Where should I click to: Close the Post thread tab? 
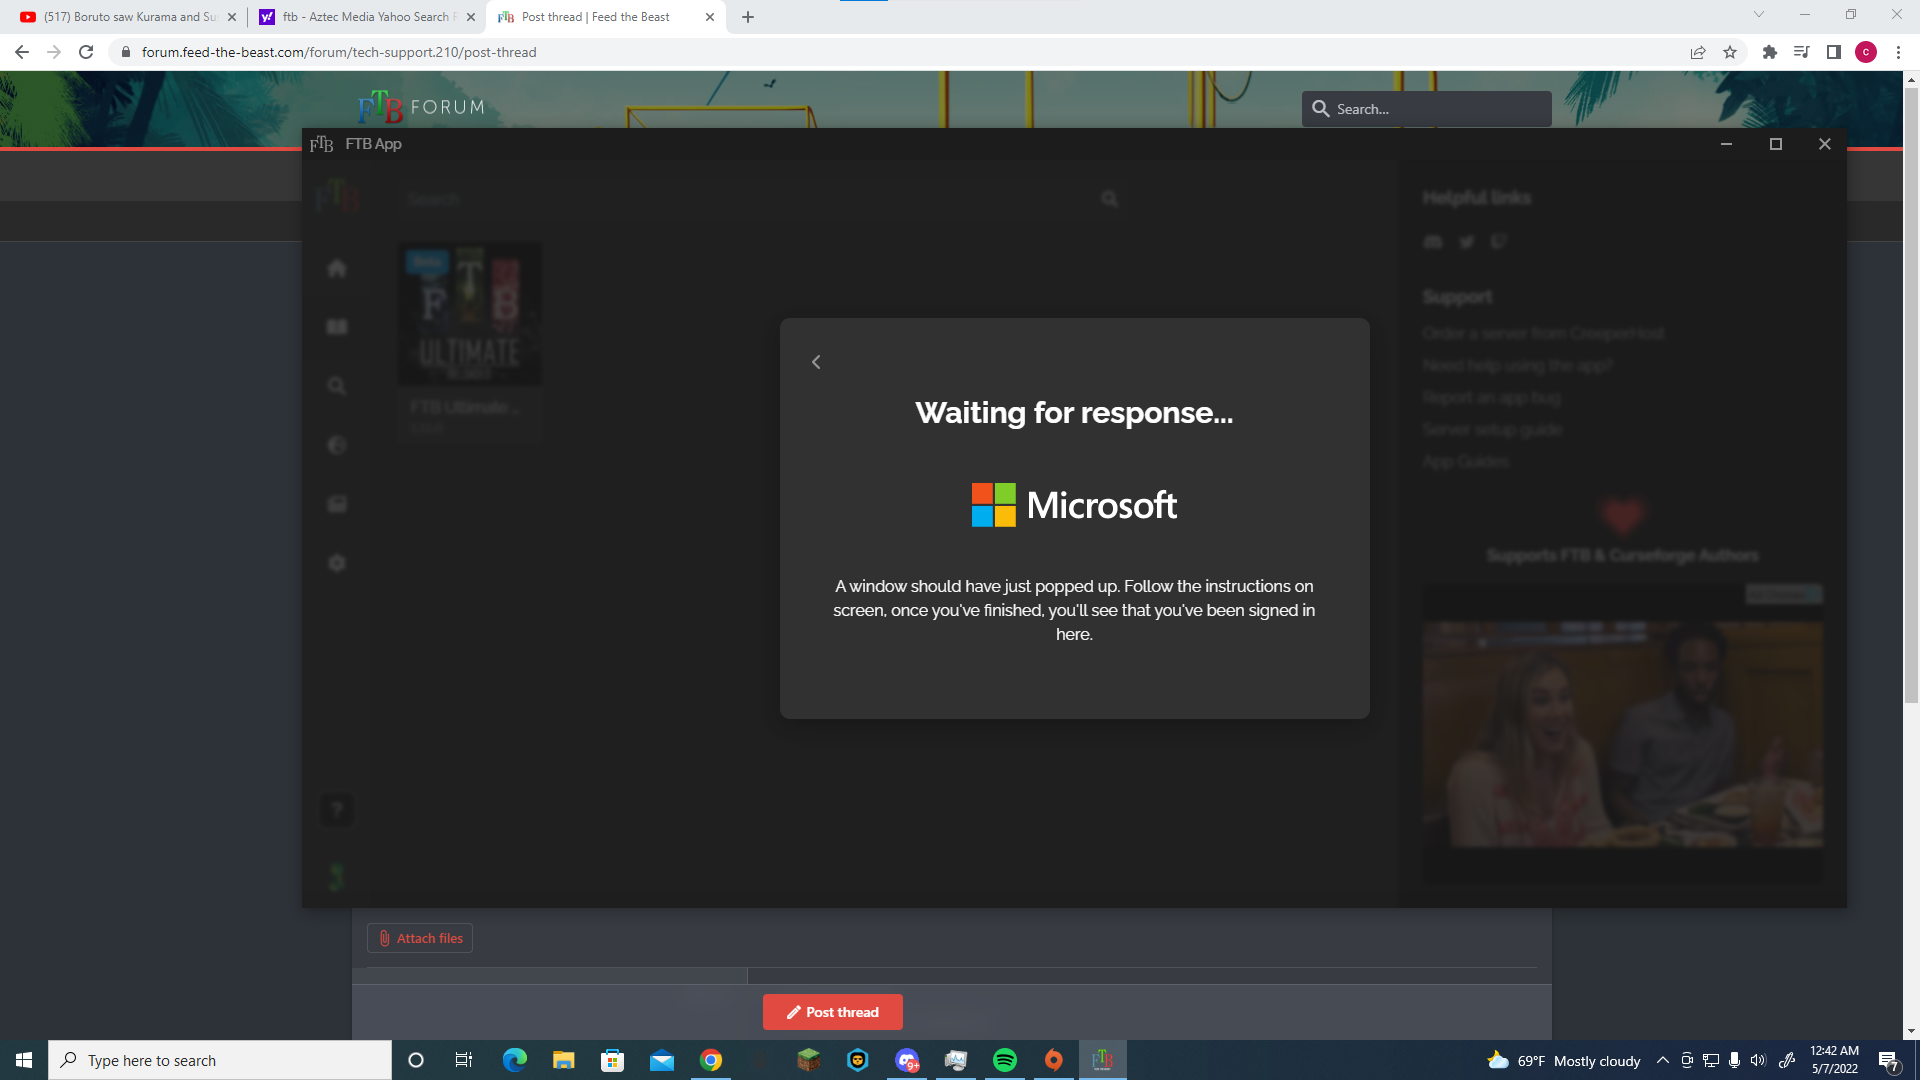coord(710,17)
